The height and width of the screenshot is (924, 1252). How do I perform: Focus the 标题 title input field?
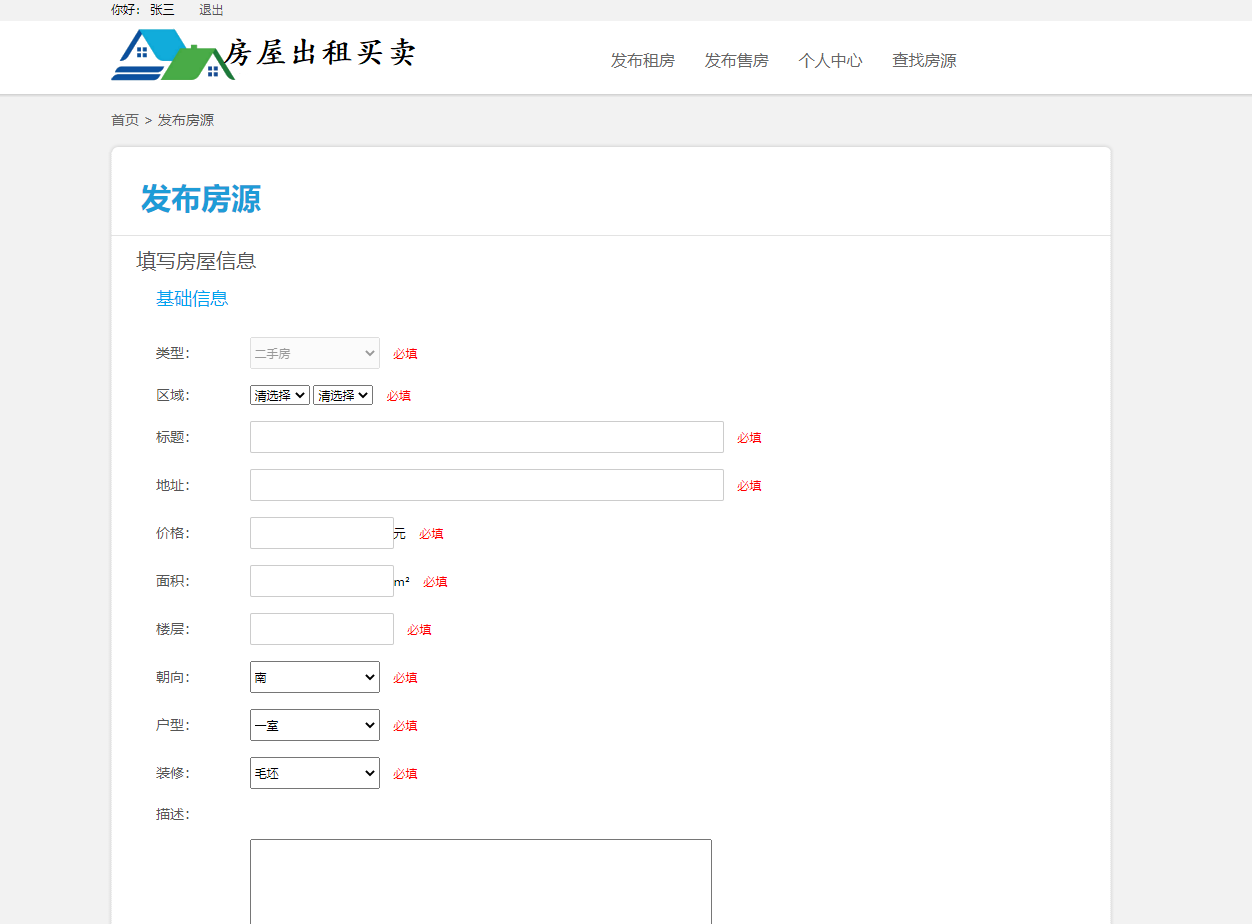[x=486, y=436]
